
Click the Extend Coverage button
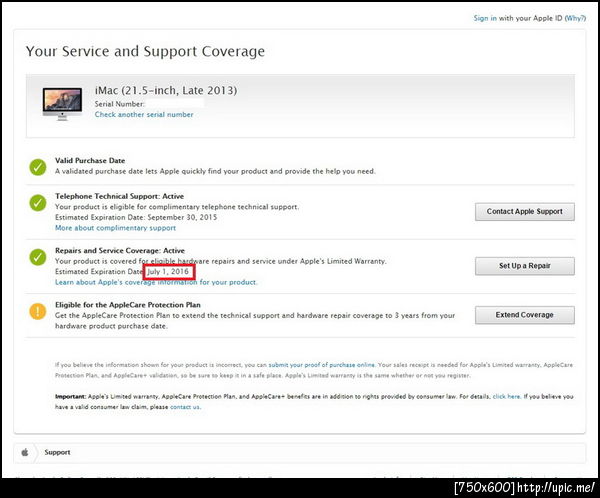(x=525, y=315)
